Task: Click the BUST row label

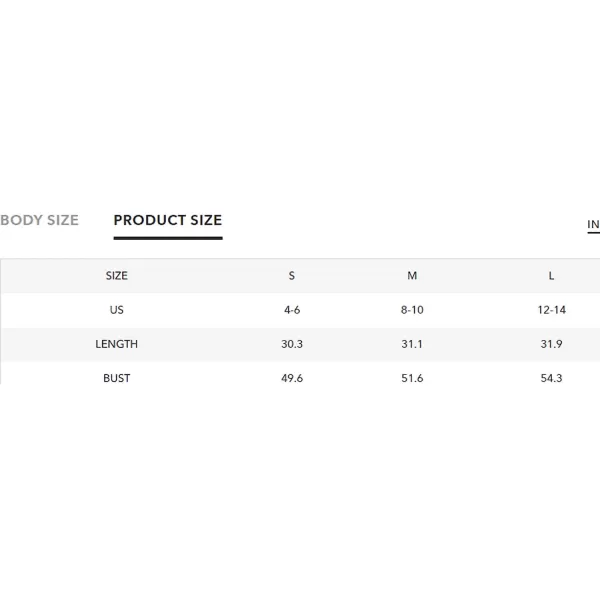Action: 117,378
